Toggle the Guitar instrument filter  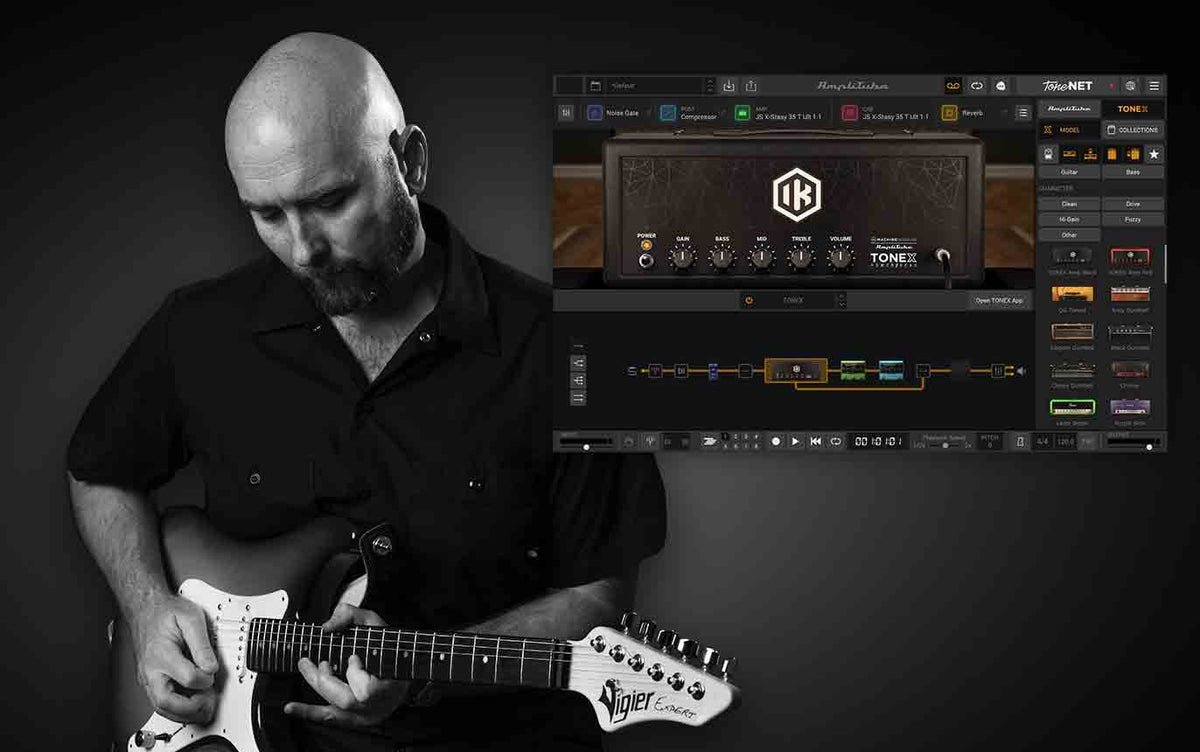[1069, 172]
